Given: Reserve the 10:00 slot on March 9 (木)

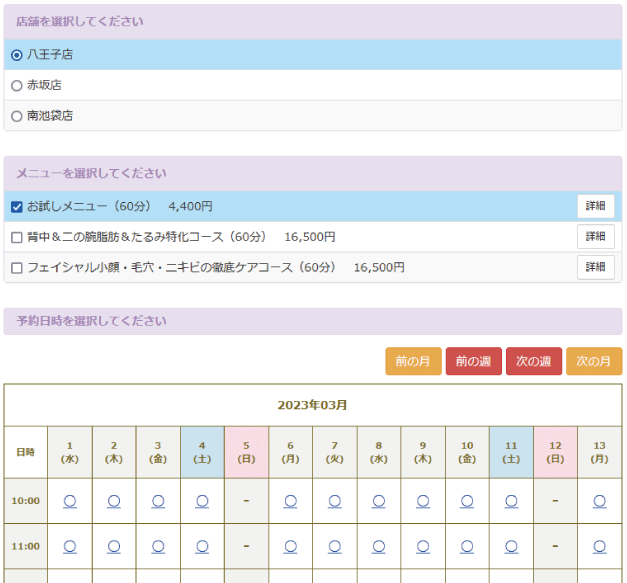Looking at the screenshot, I should pos(423,501).
